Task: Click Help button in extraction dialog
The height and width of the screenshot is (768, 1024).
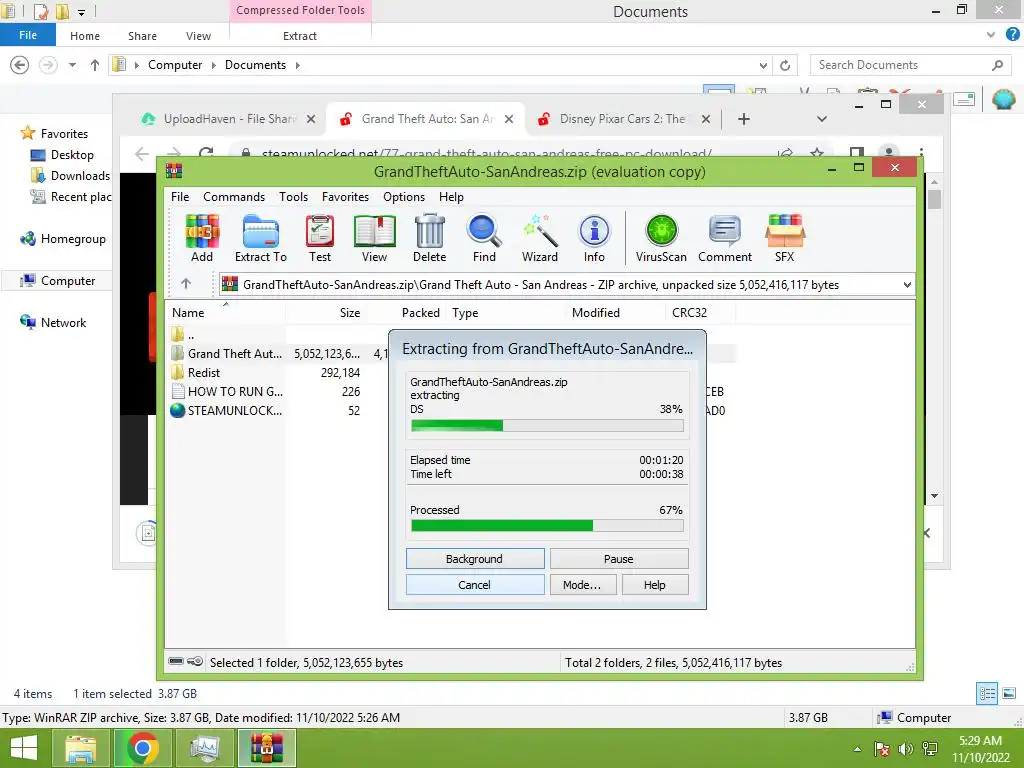Action: 654,585
